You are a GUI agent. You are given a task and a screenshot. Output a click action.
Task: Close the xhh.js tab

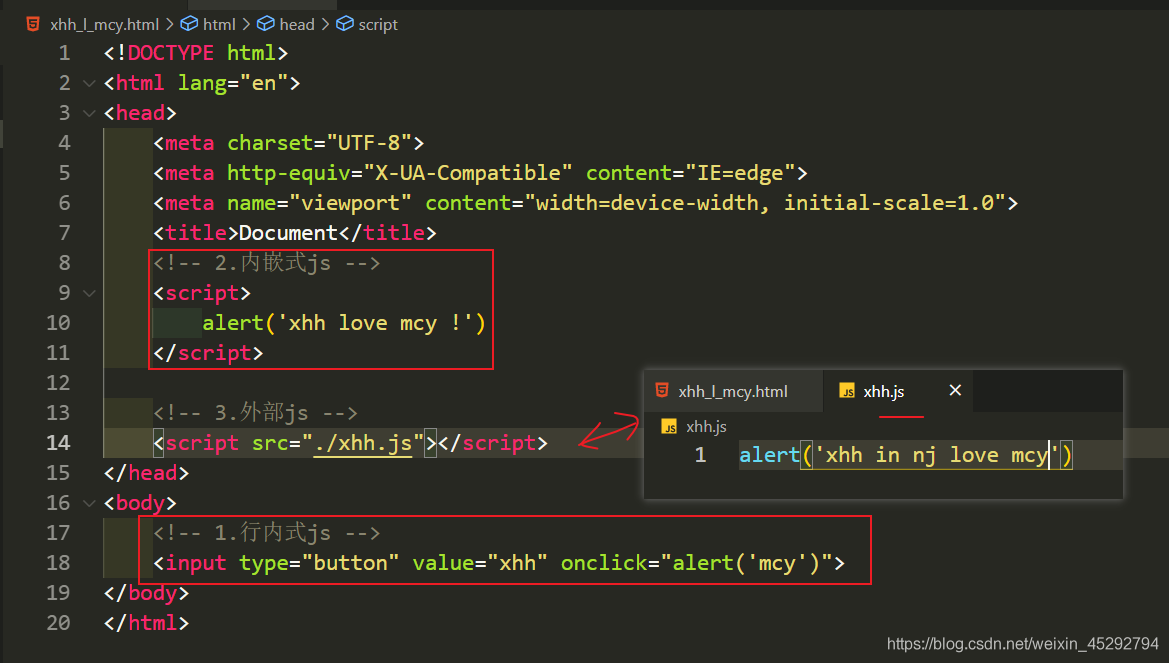[x=955, y=390]
